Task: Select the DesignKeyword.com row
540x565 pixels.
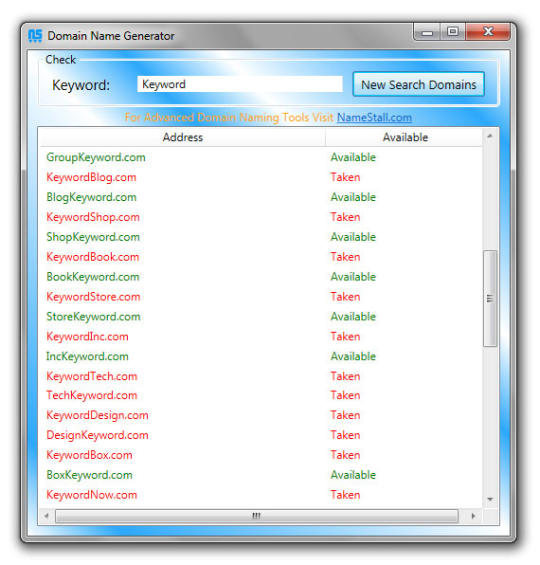Action: pyautogui.click(x=261, y=435)
